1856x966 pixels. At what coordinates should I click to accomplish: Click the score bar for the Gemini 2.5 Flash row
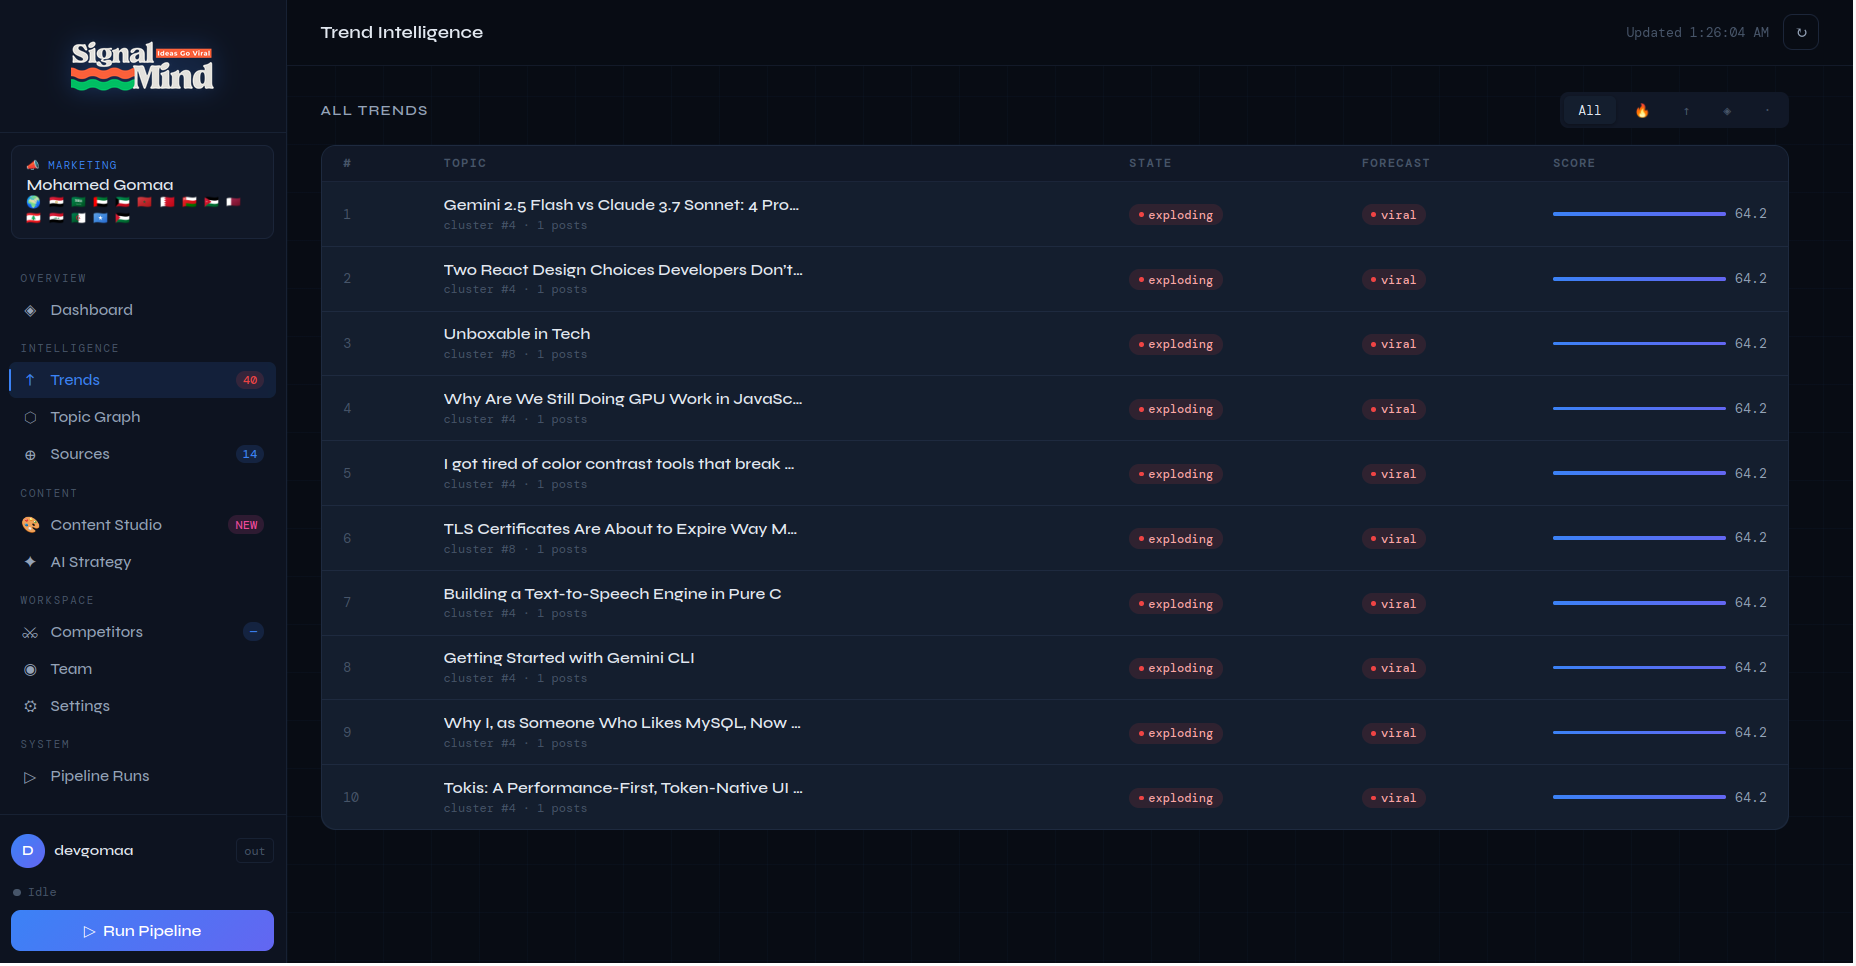click(1639, 214)
